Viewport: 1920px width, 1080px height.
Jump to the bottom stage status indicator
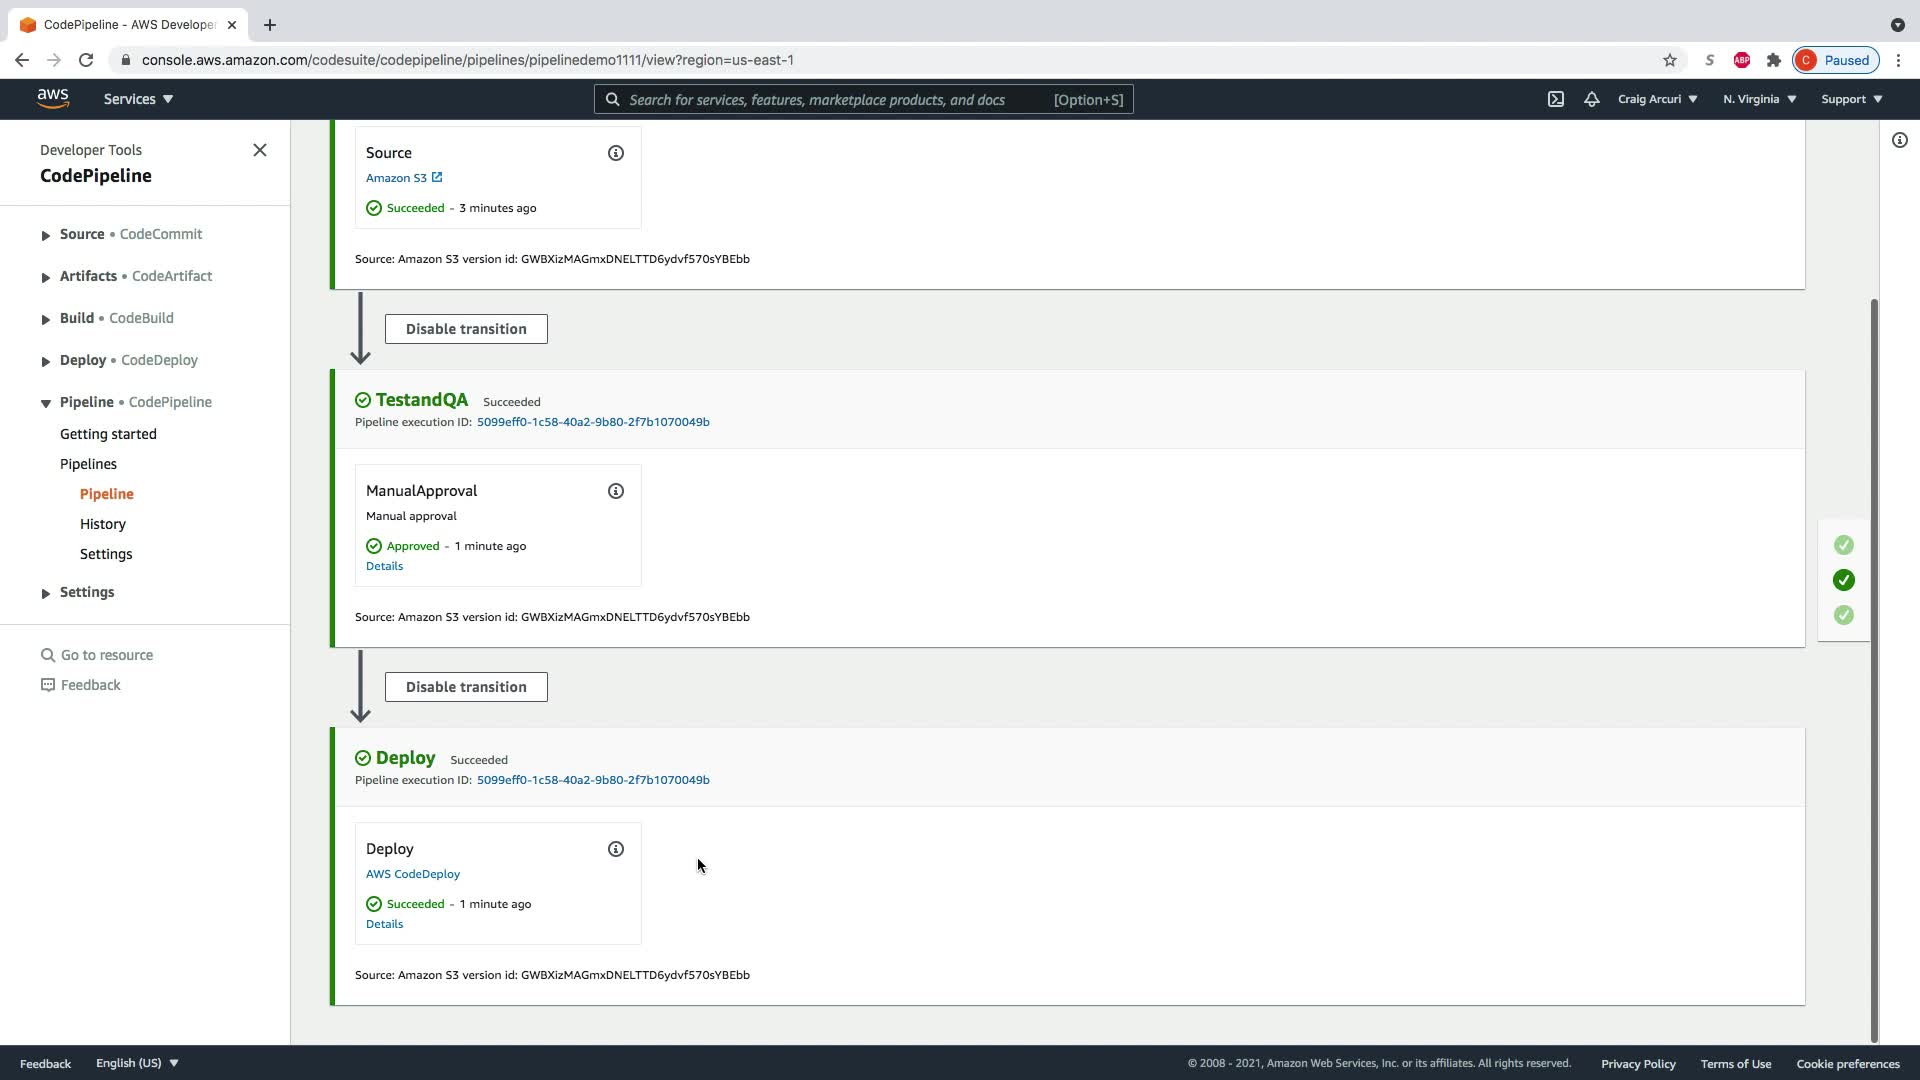click(1844, 615)
